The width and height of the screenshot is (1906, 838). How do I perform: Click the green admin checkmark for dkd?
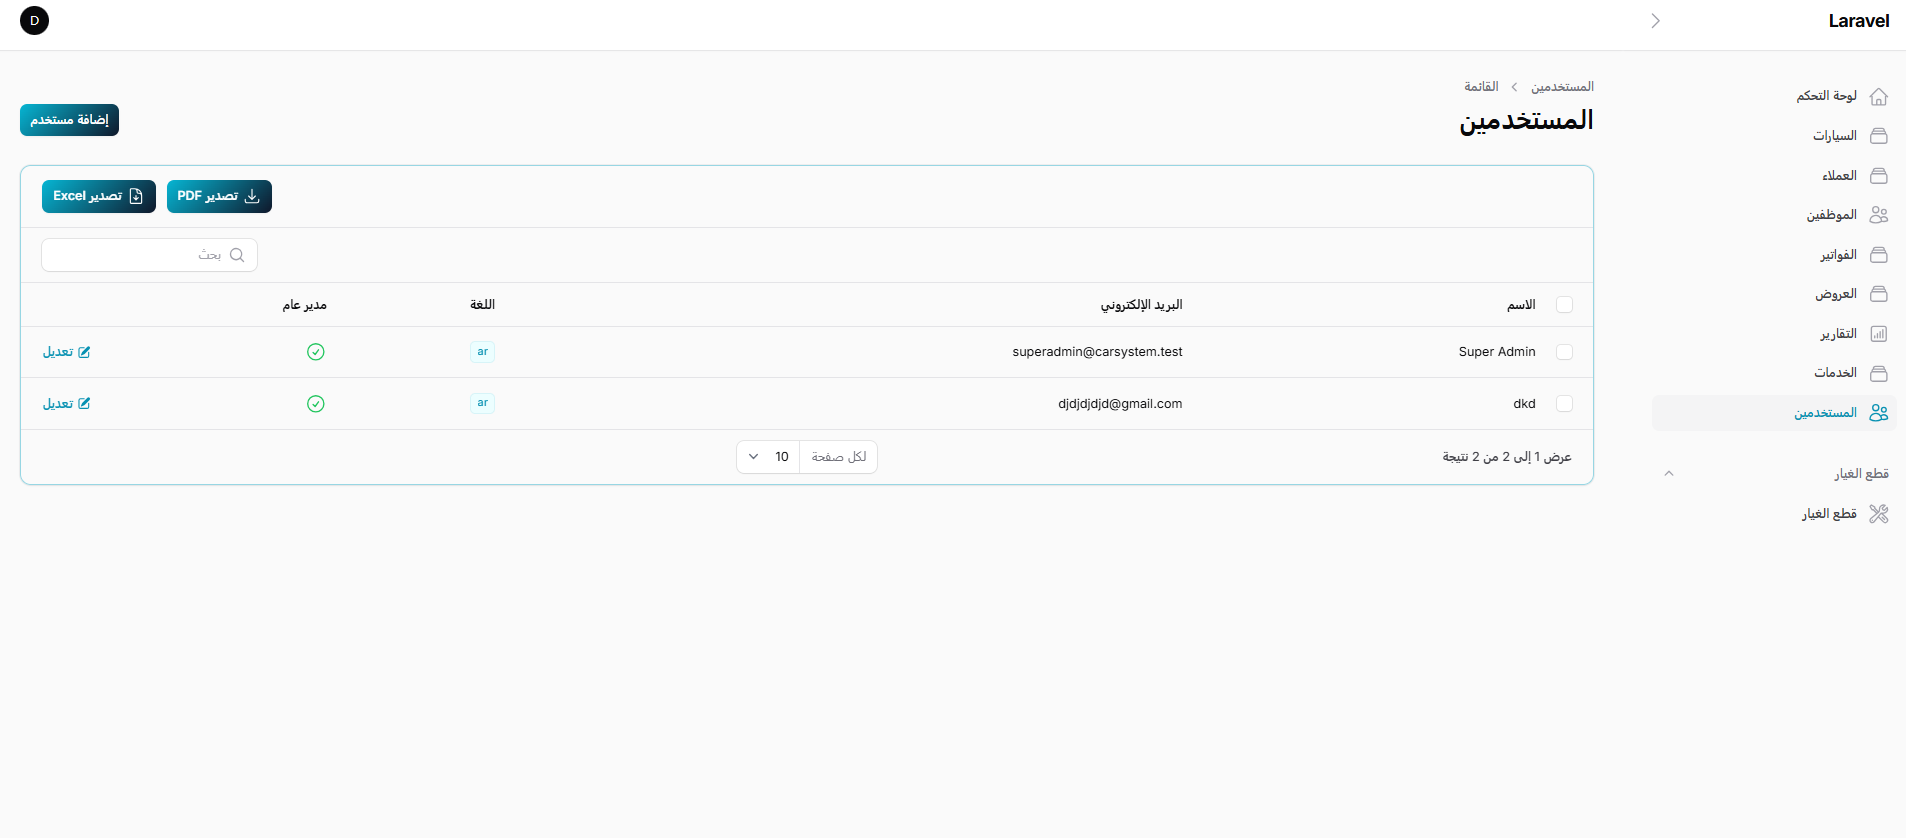(x=316, y=404)
